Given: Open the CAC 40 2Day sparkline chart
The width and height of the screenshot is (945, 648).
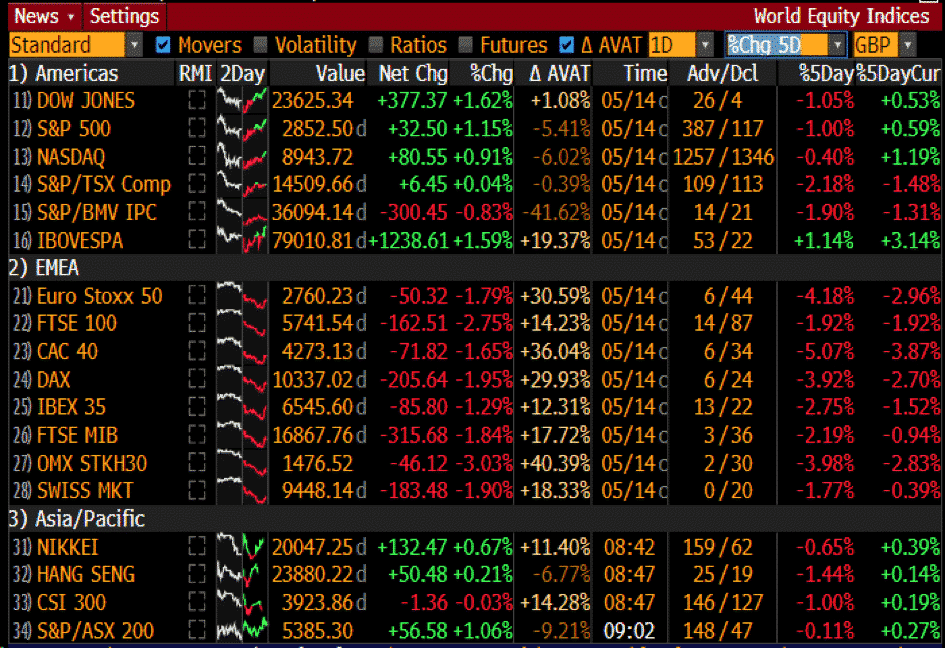Looking at the screenshot, I should [242, 351].
